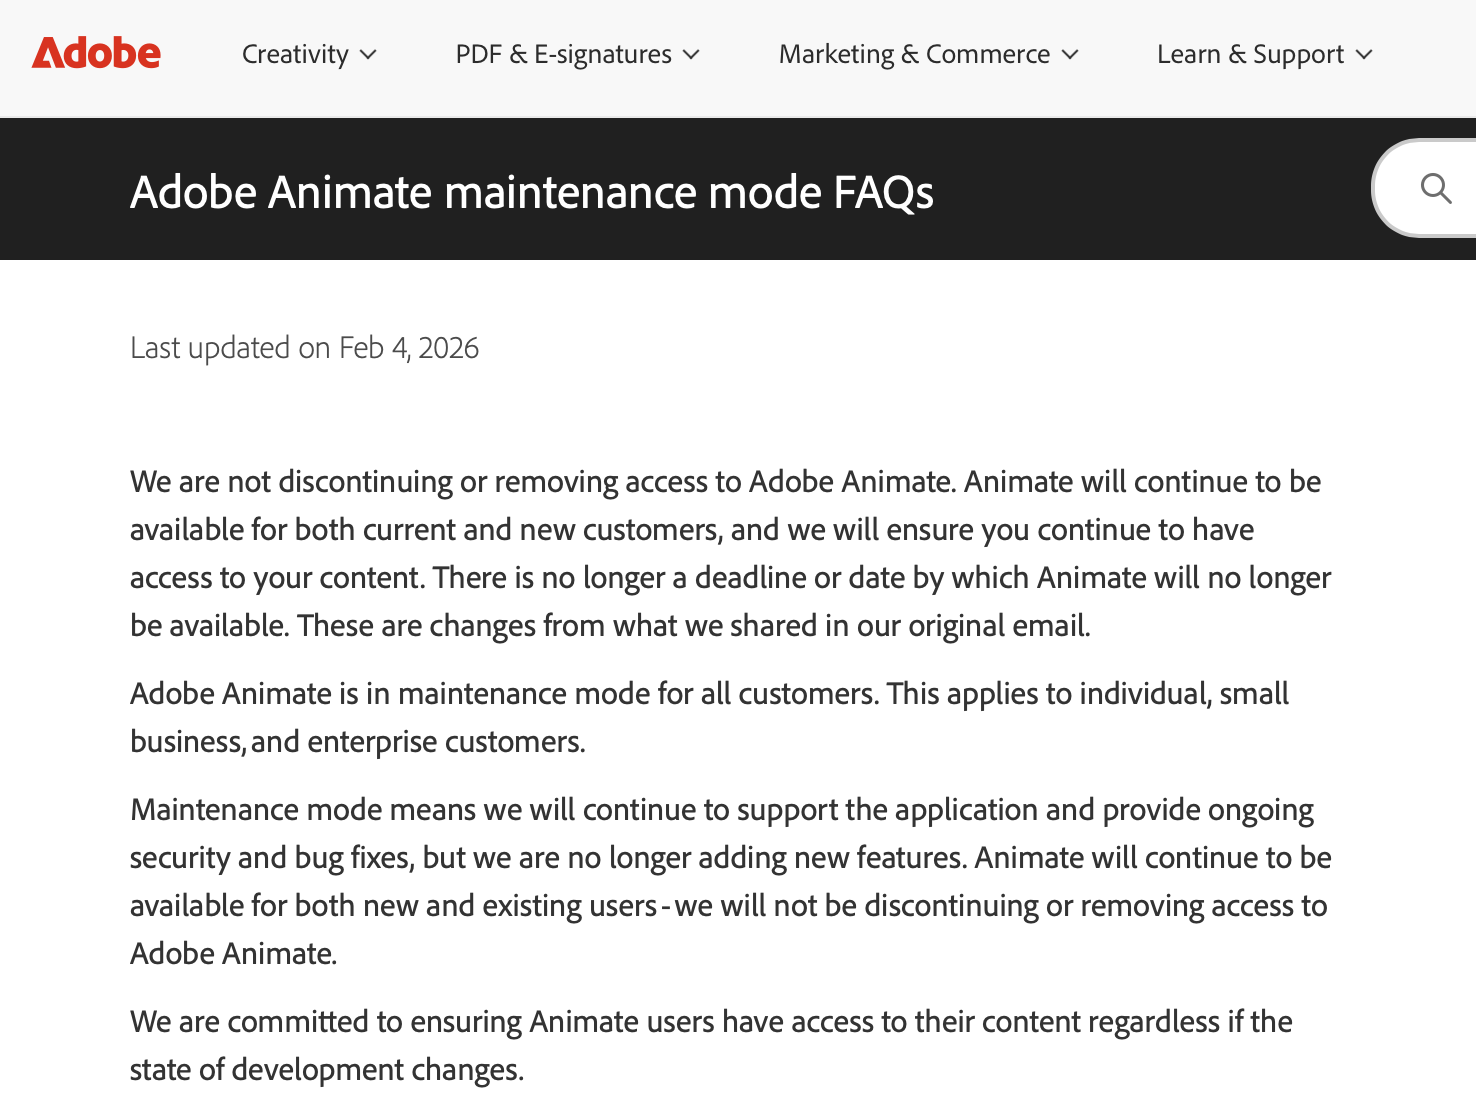Open the PDF & E-signatures menu
This screenshot has height=1103, width=1476.
tap(563, 54)
